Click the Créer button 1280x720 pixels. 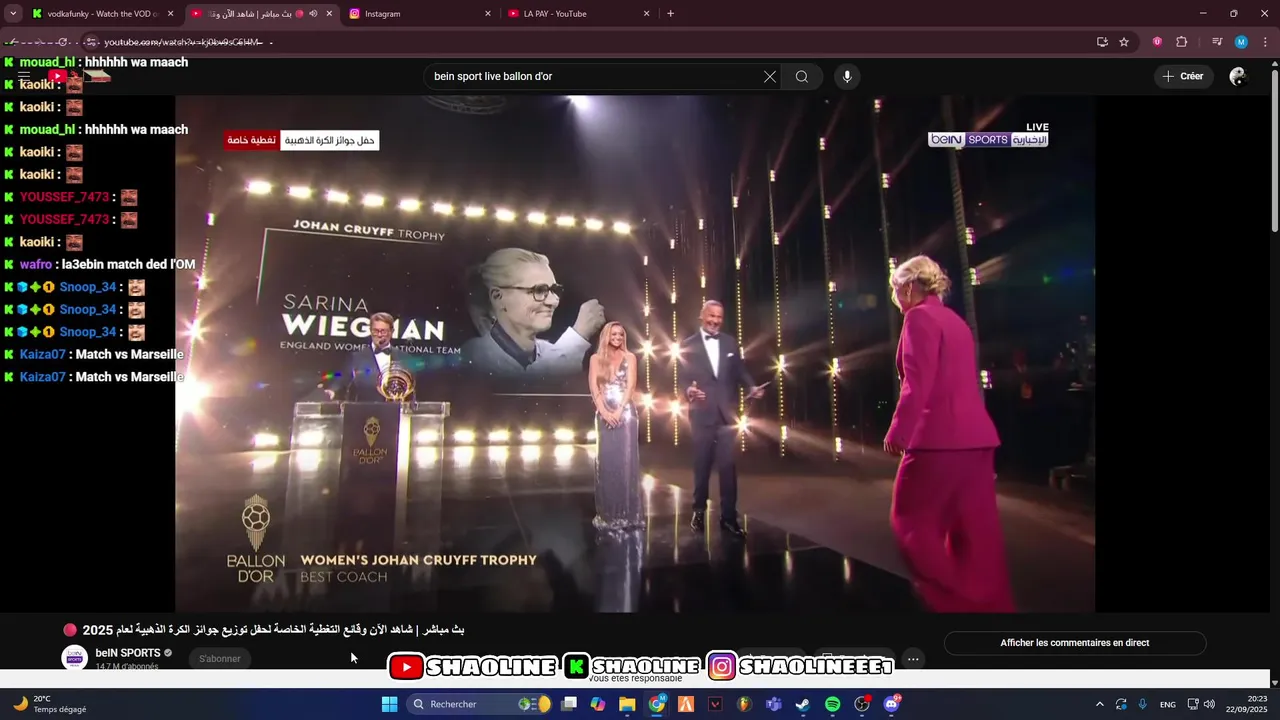(1183, 76)
